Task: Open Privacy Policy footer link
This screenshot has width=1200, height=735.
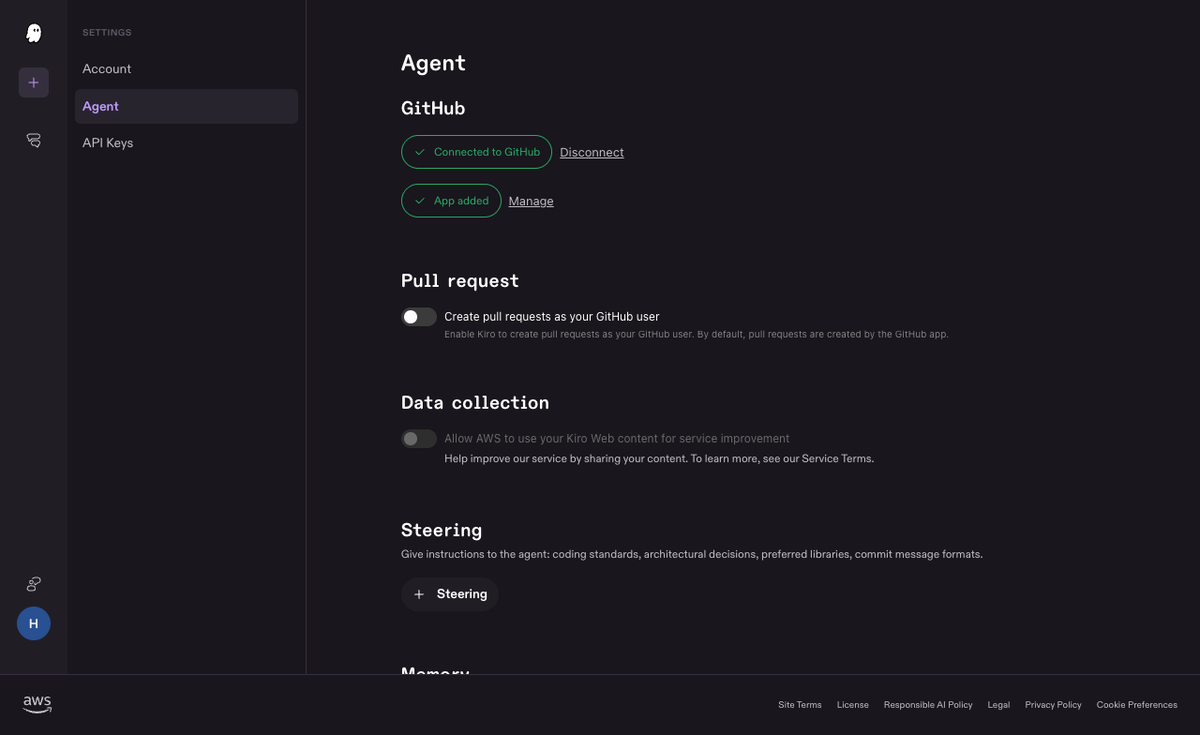Action: click(x=1053, y=705)
